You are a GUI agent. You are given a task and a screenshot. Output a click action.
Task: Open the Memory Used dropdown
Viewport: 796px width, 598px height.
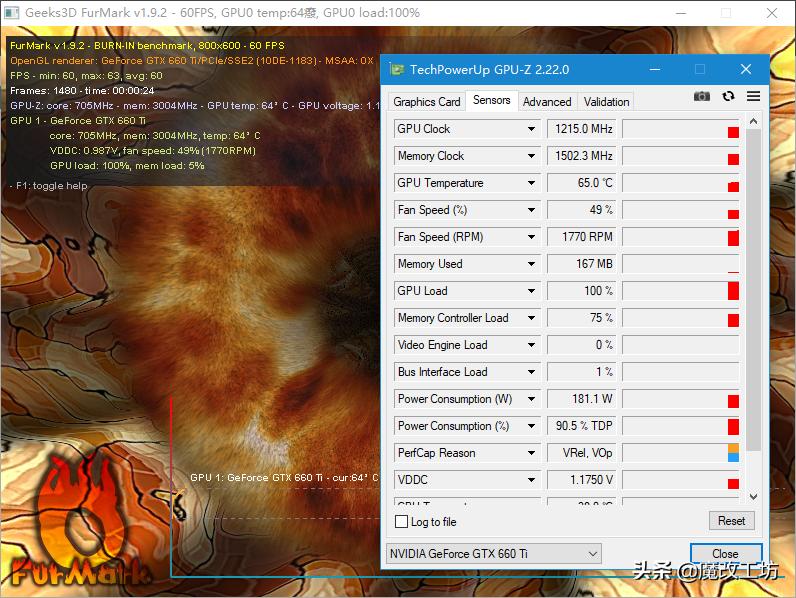point(531,264)
